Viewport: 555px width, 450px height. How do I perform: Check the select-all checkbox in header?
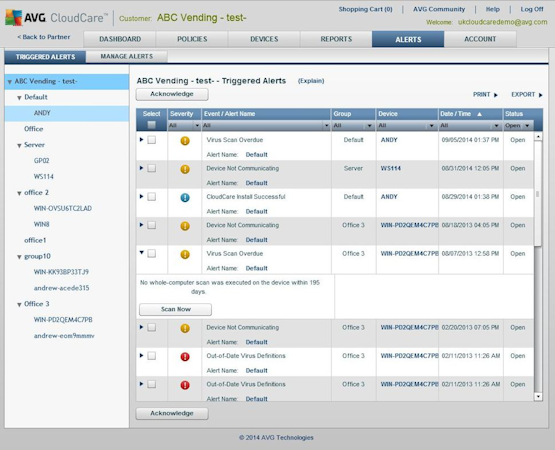point(151,125)
